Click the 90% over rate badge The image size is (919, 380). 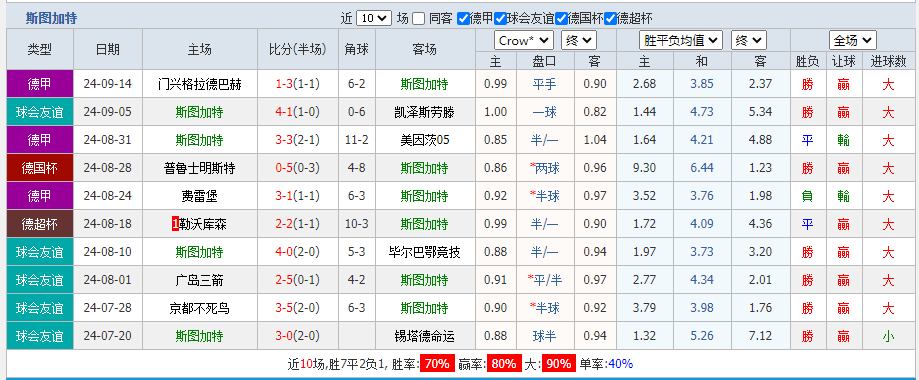pos(559,364)
